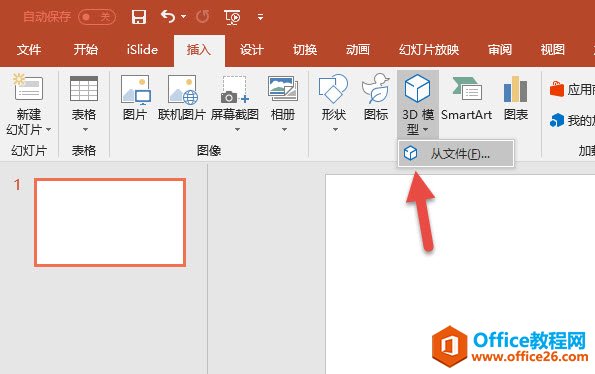This screenshot has width=595, height=374.
Task: Expand the 相册 dropdown arrow
Action: tap(284, 130)
